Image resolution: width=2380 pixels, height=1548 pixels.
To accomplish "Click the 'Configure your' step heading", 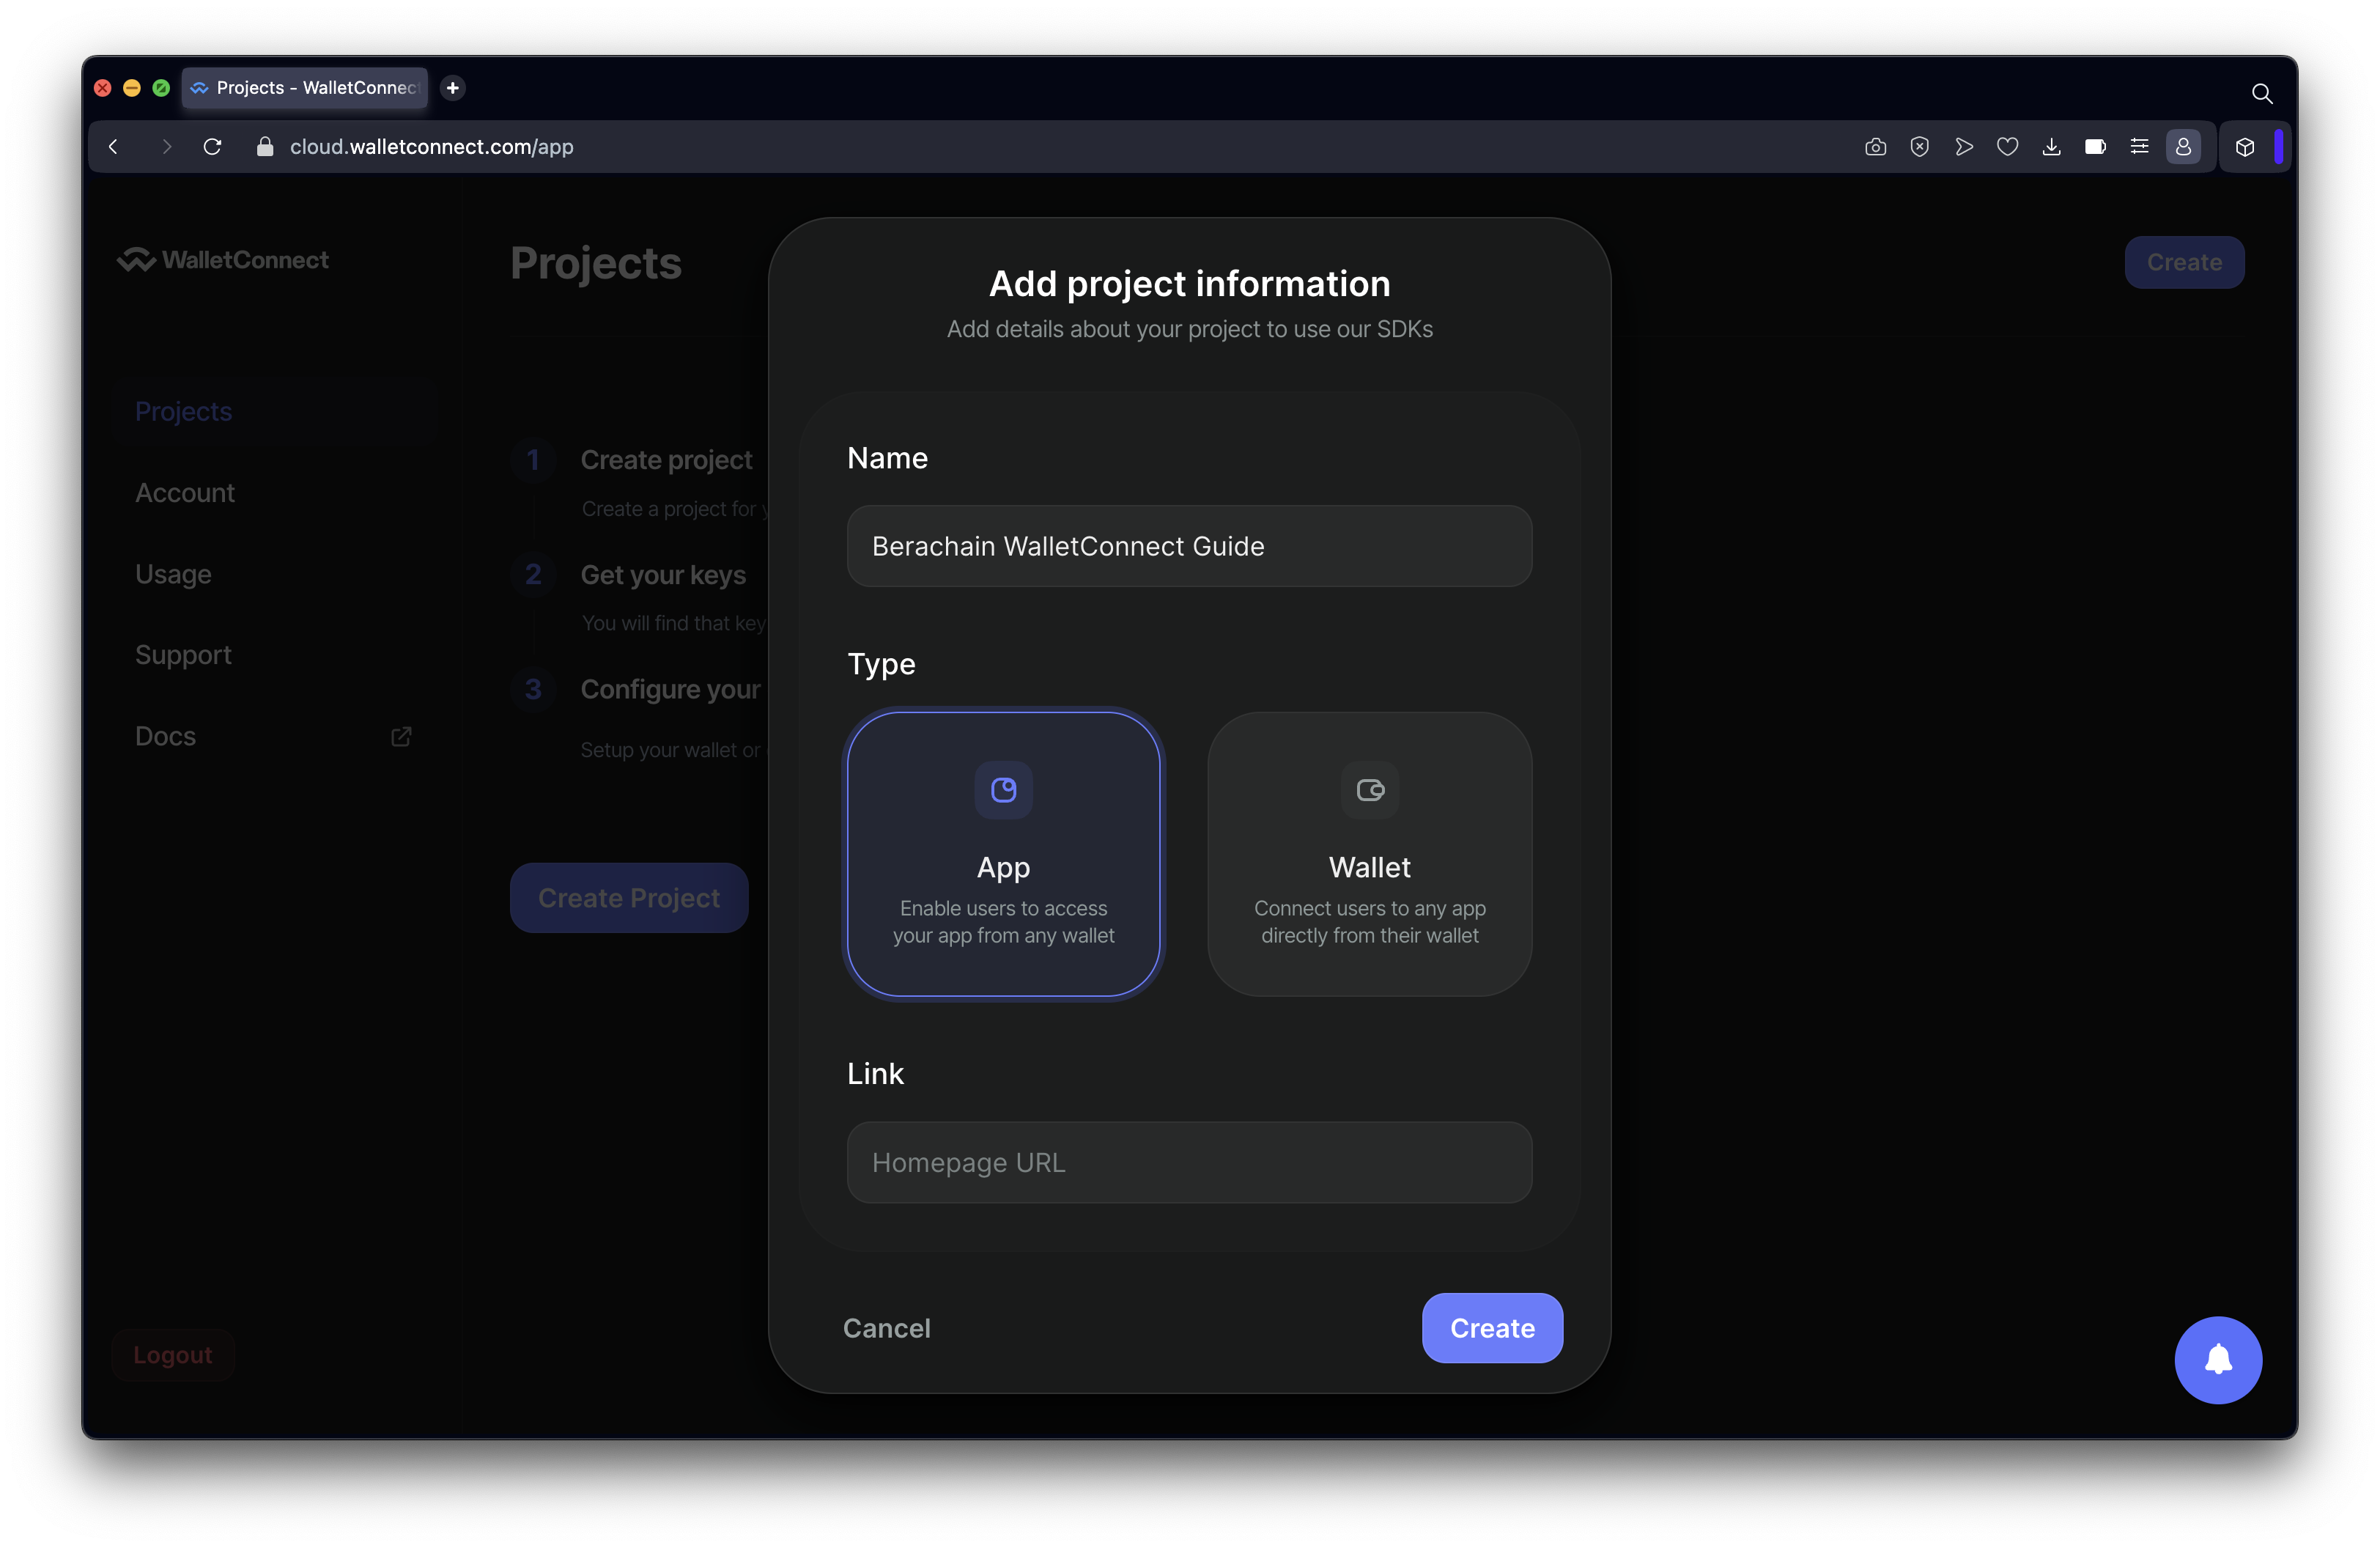I will (671, 690).
